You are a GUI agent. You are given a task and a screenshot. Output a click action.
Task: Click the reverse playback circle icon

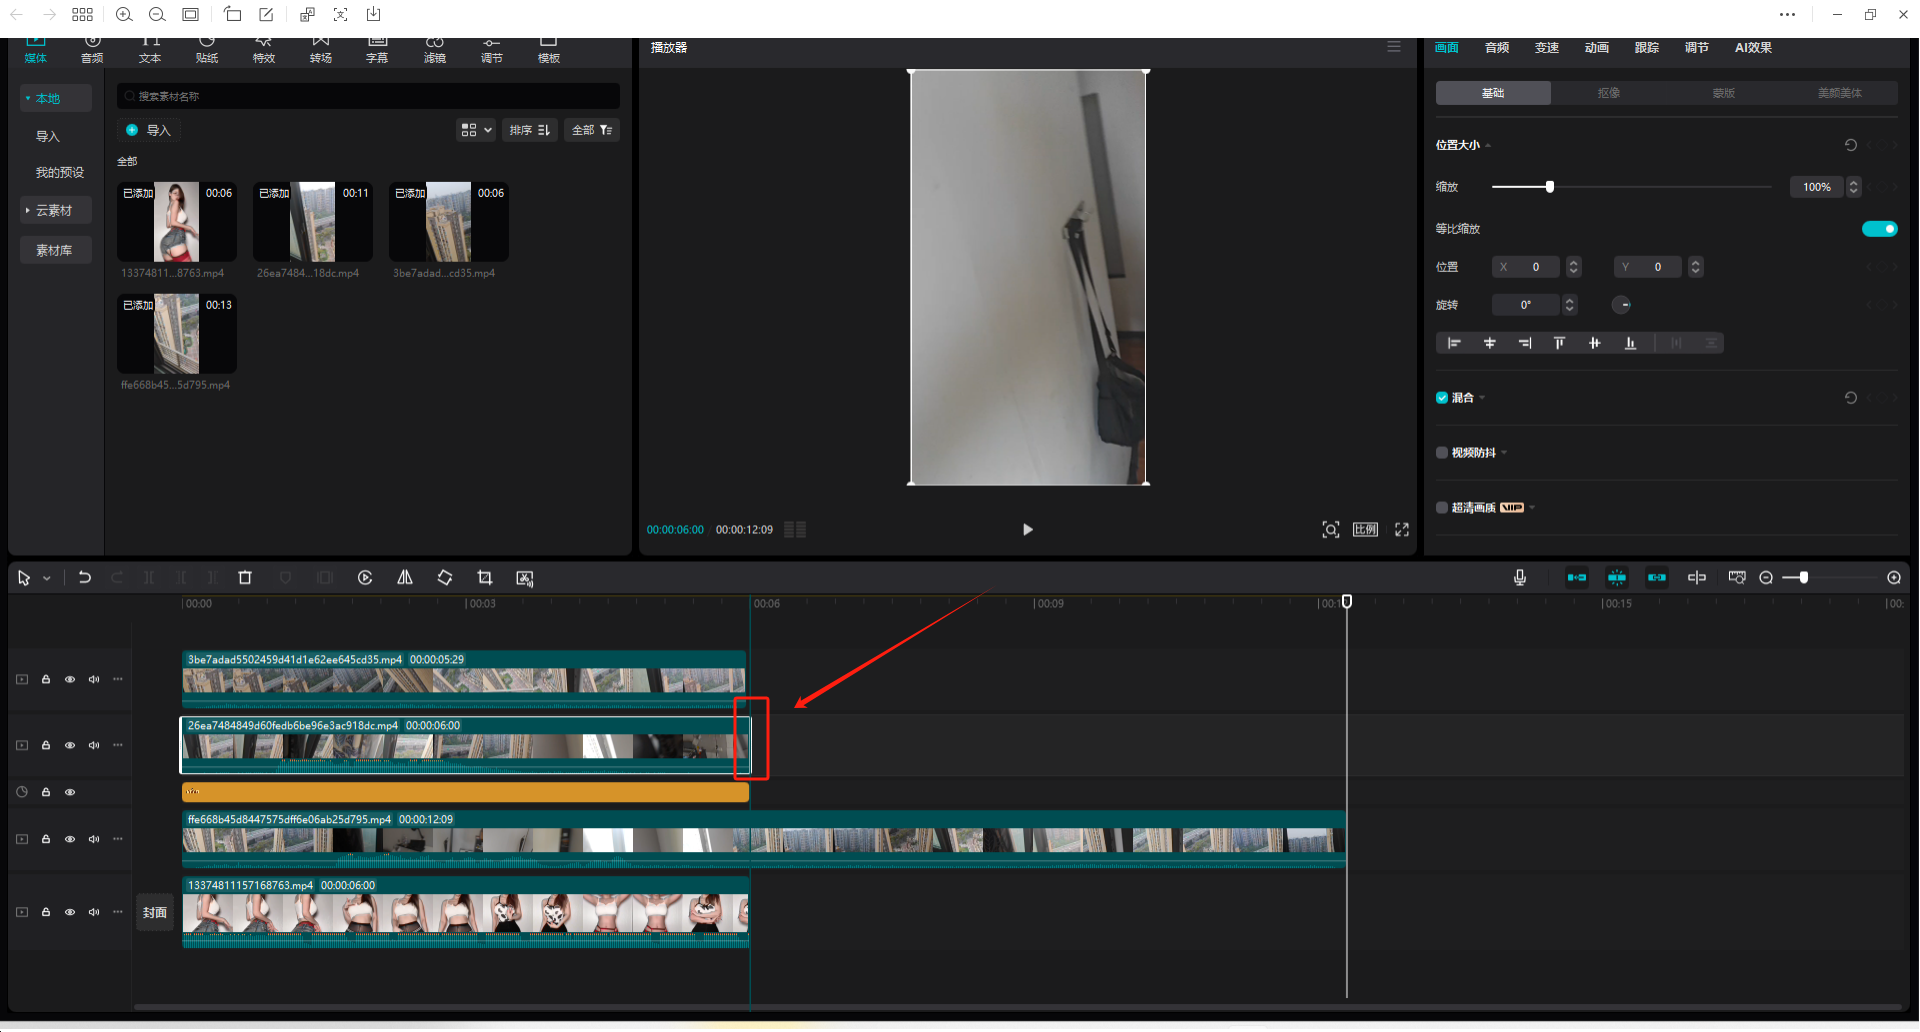point(365,578)
